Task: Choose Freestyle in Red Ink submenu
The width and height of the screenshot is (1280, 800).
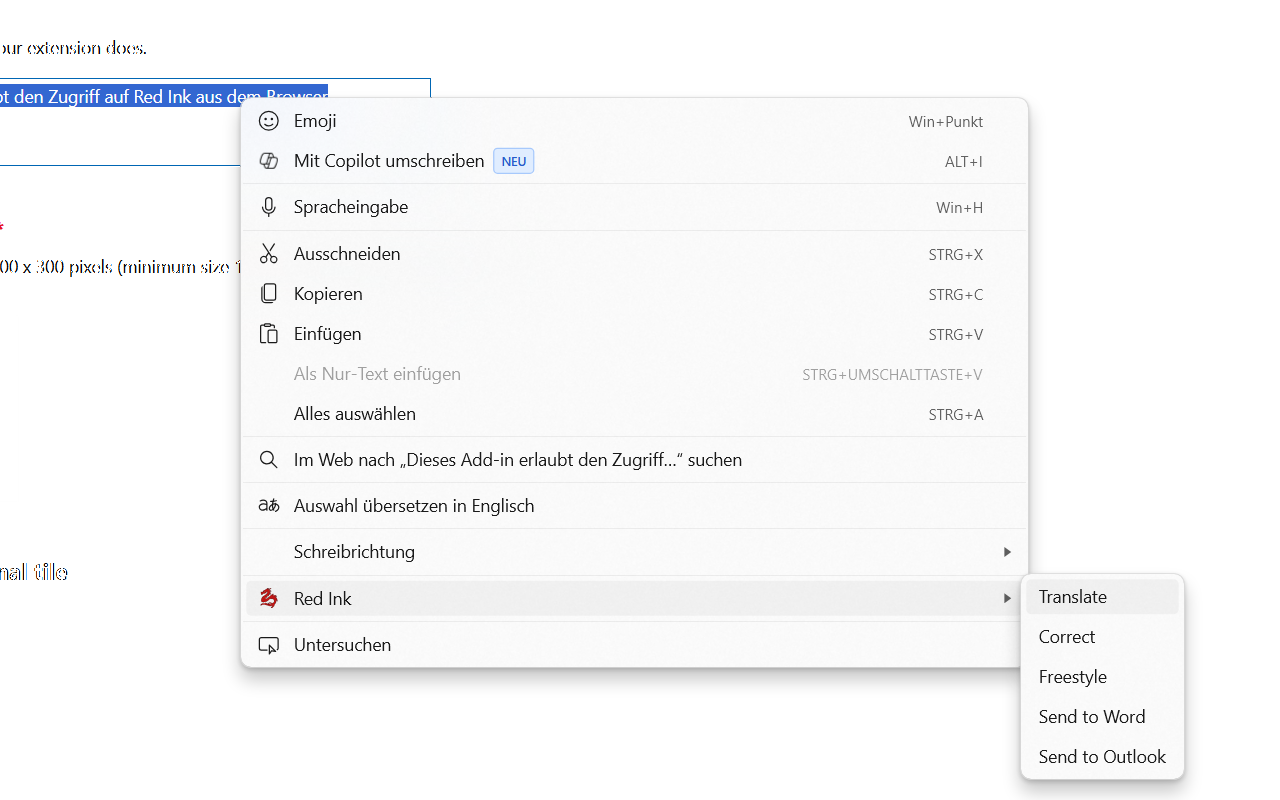Action: [x=1102, y=677]
